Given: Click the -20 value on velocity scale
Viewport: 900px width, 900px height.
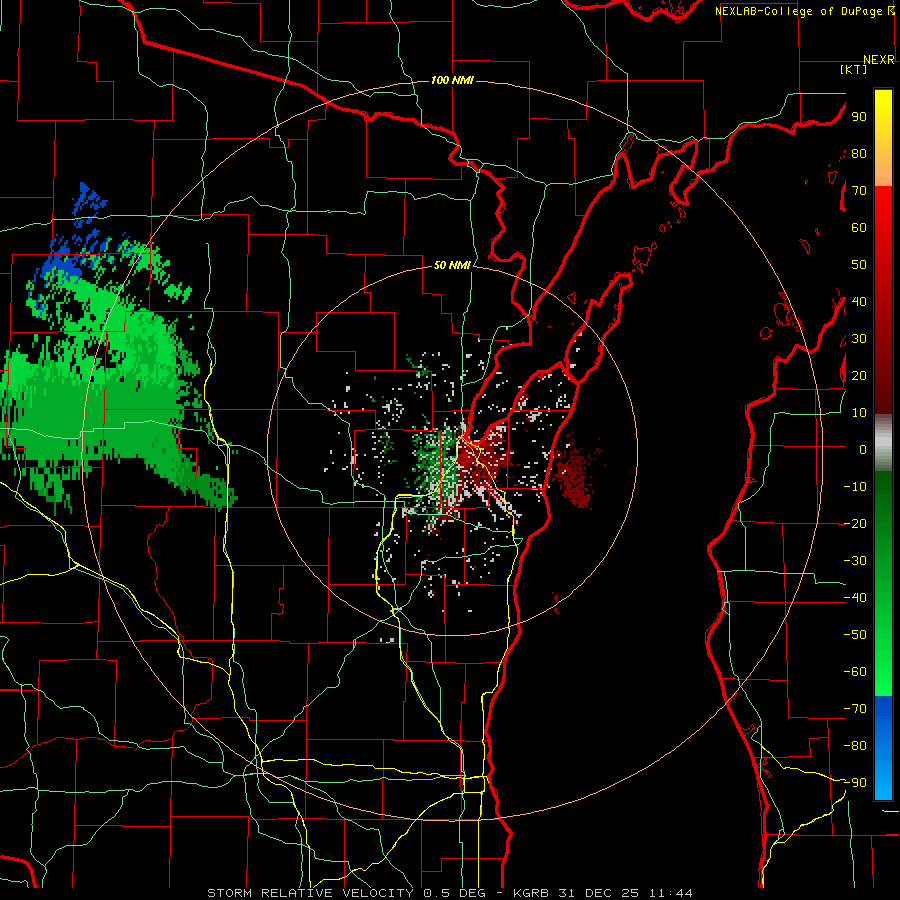Looking at the screenshot, I should (855, 523).
